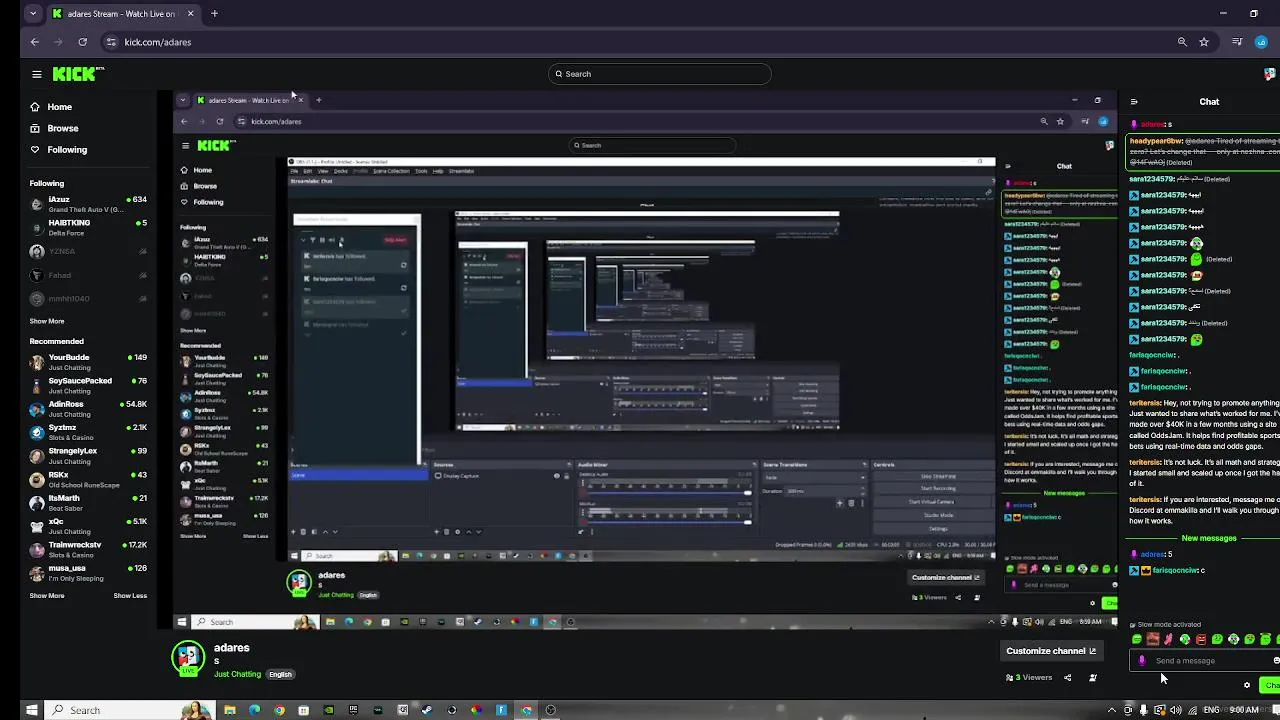Image resolution: width=1280 pixels, height=720 pixels.
Task: Open AdinRoss recommended channel
Action: (x=88, y=409)
